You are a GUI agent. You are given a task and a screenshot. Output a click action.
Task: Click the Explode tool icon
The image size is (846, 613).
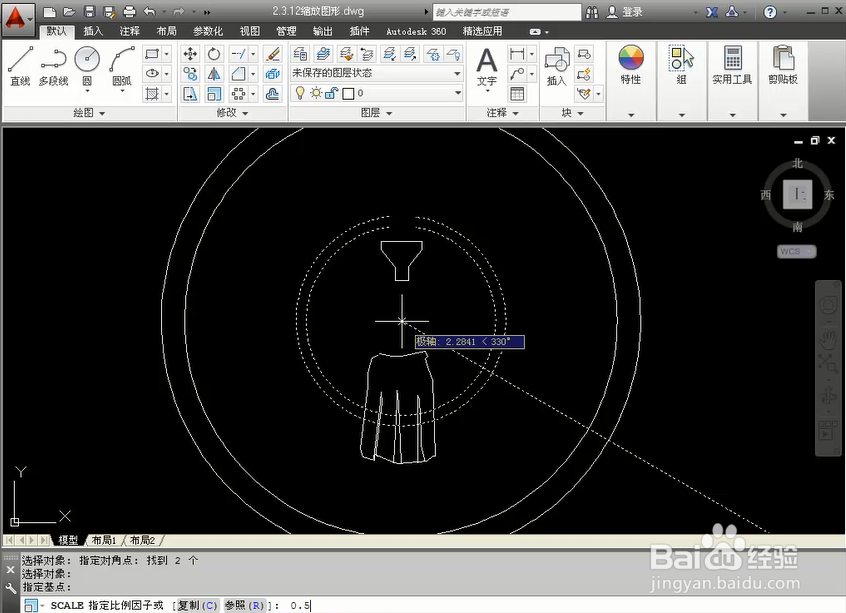[272, 73]
